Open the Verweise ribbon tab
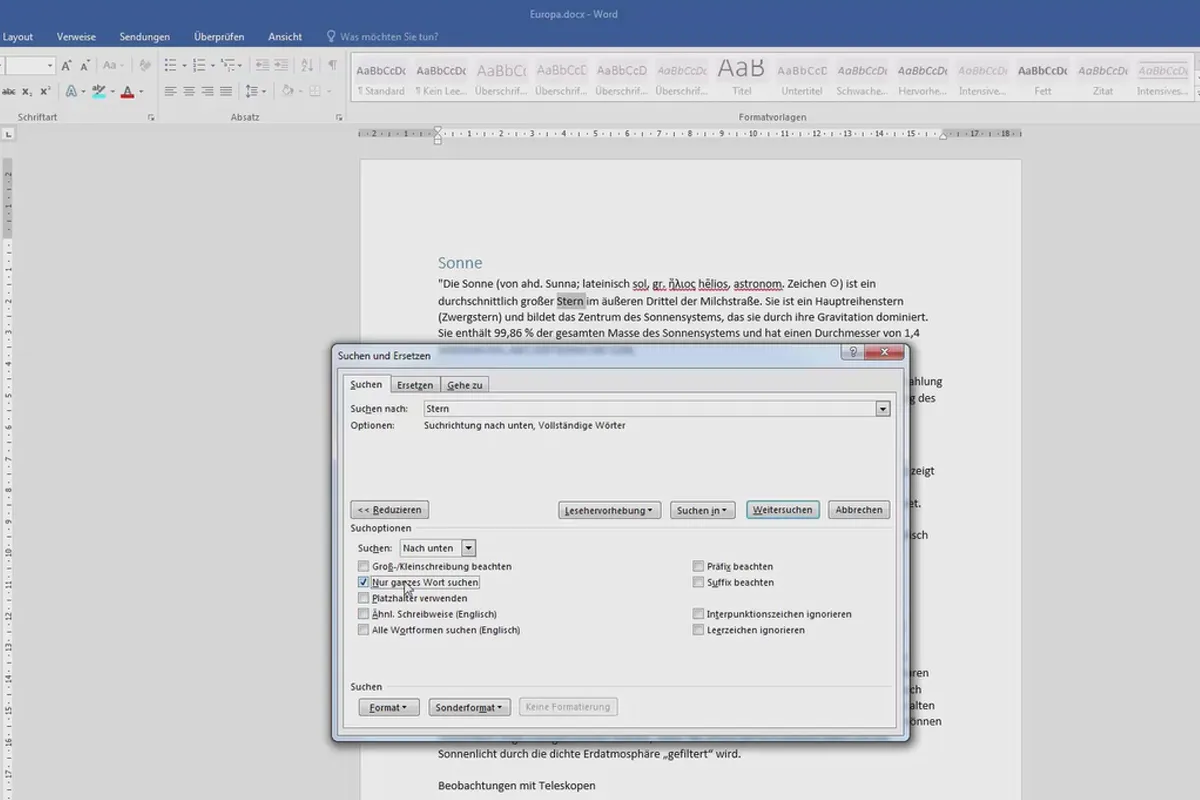Image resolution: width=1200 pixels, height=800 pixels. tap(77, 37)
